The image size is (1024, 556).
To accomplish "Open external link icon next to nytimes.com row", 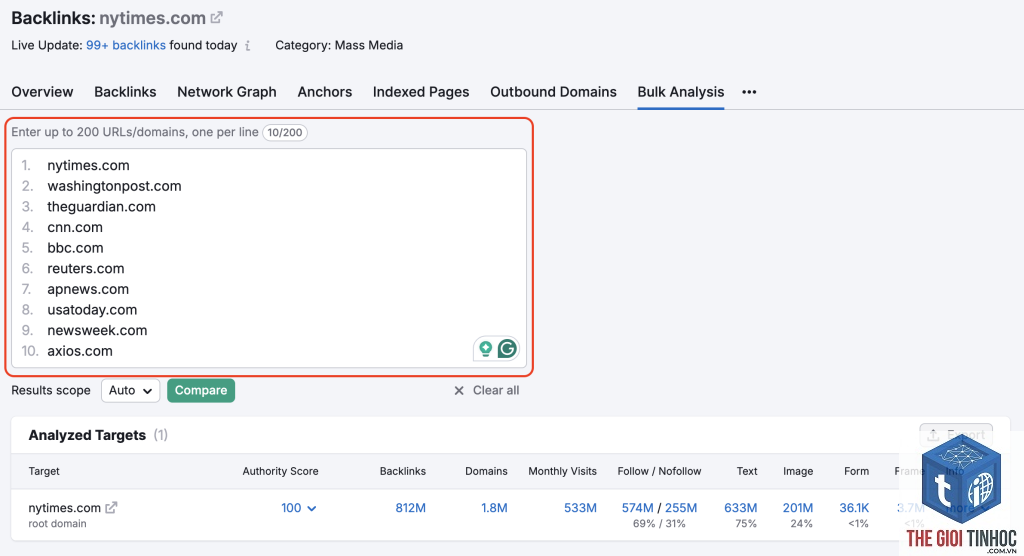I will coord(111,508).
